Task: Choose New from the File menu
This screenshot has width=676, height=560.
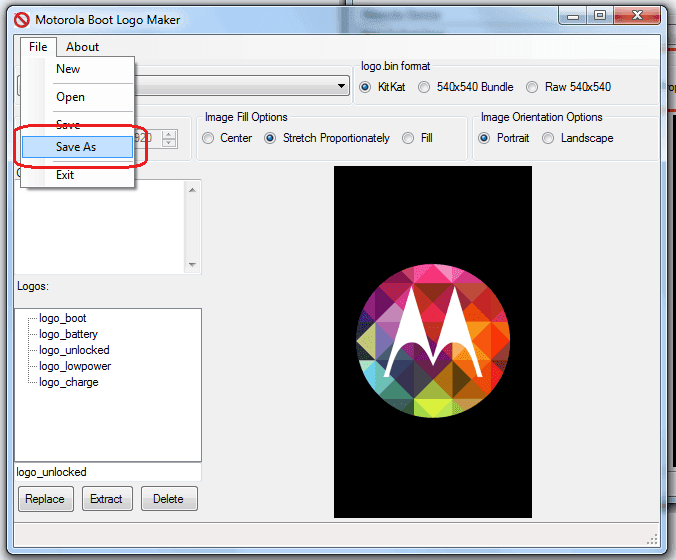Action: pos(78,69)
